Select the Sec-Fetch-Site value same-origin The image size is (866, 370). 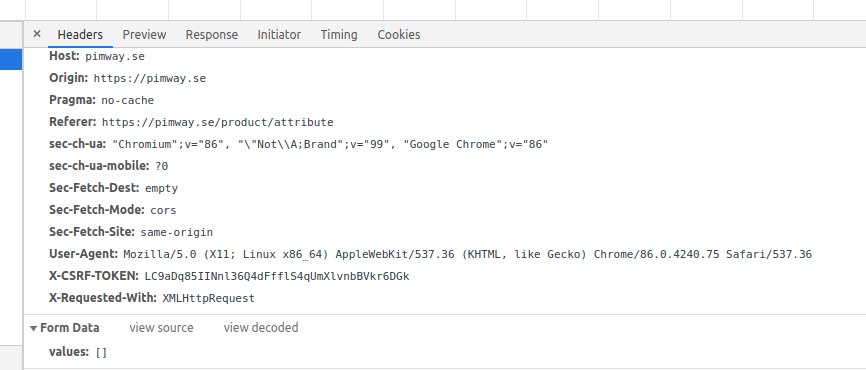[177, 232]
